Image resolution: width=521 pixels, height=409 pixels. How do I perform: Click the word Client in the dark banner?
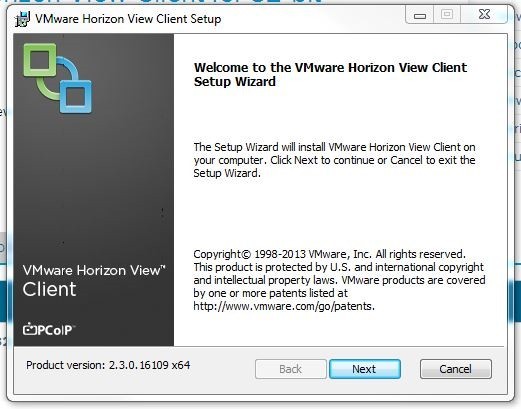point(49,289)
